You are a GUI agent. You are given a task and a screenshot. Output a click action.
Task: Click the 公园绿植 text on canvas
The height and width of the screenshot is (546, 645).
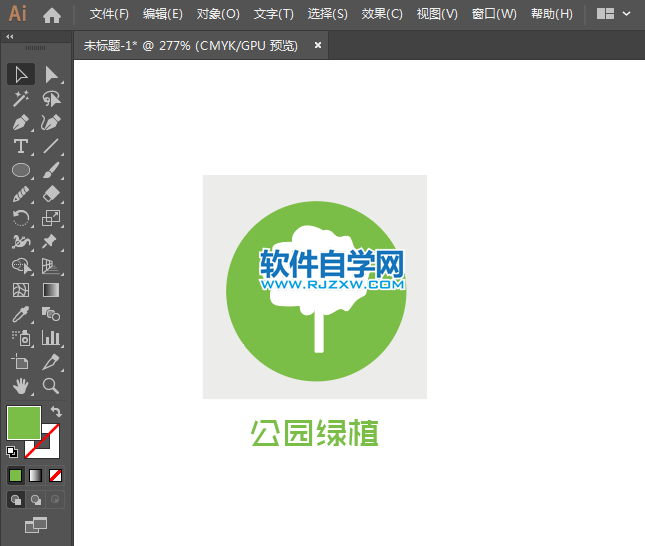click(x=314, y=433)
